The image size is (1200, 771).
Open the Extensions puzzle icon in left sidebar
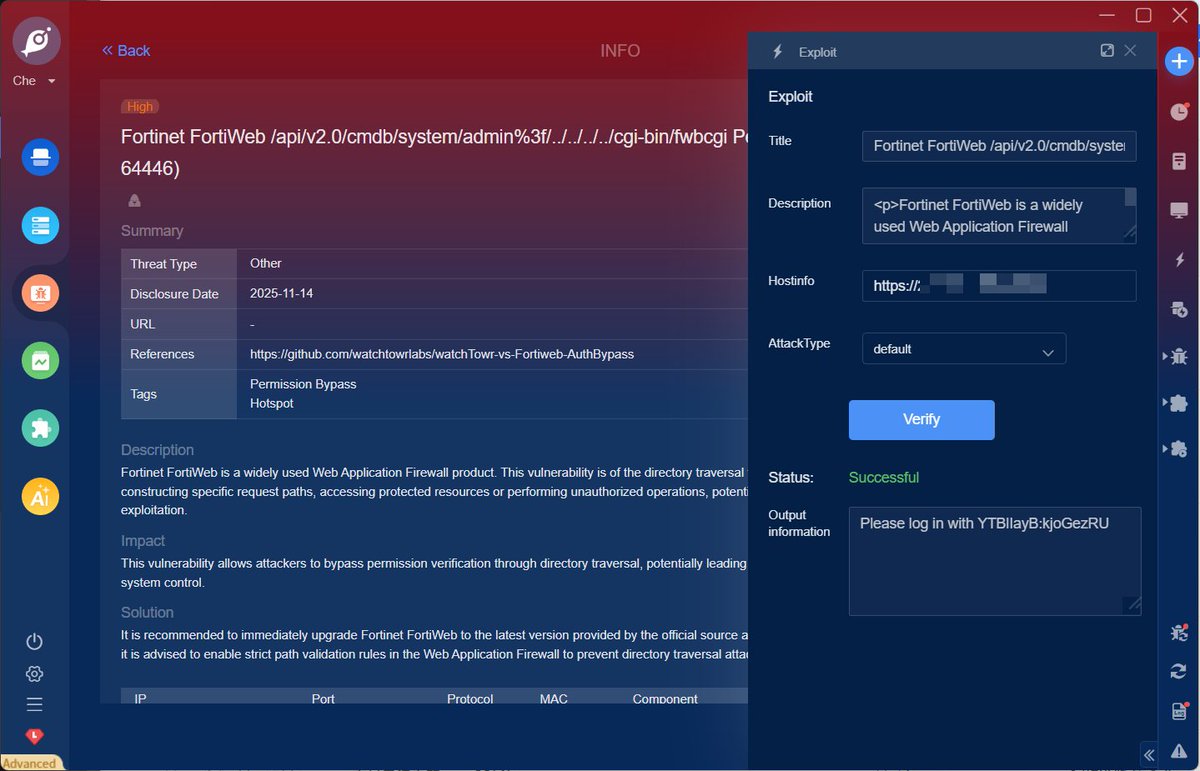[41, 428]
